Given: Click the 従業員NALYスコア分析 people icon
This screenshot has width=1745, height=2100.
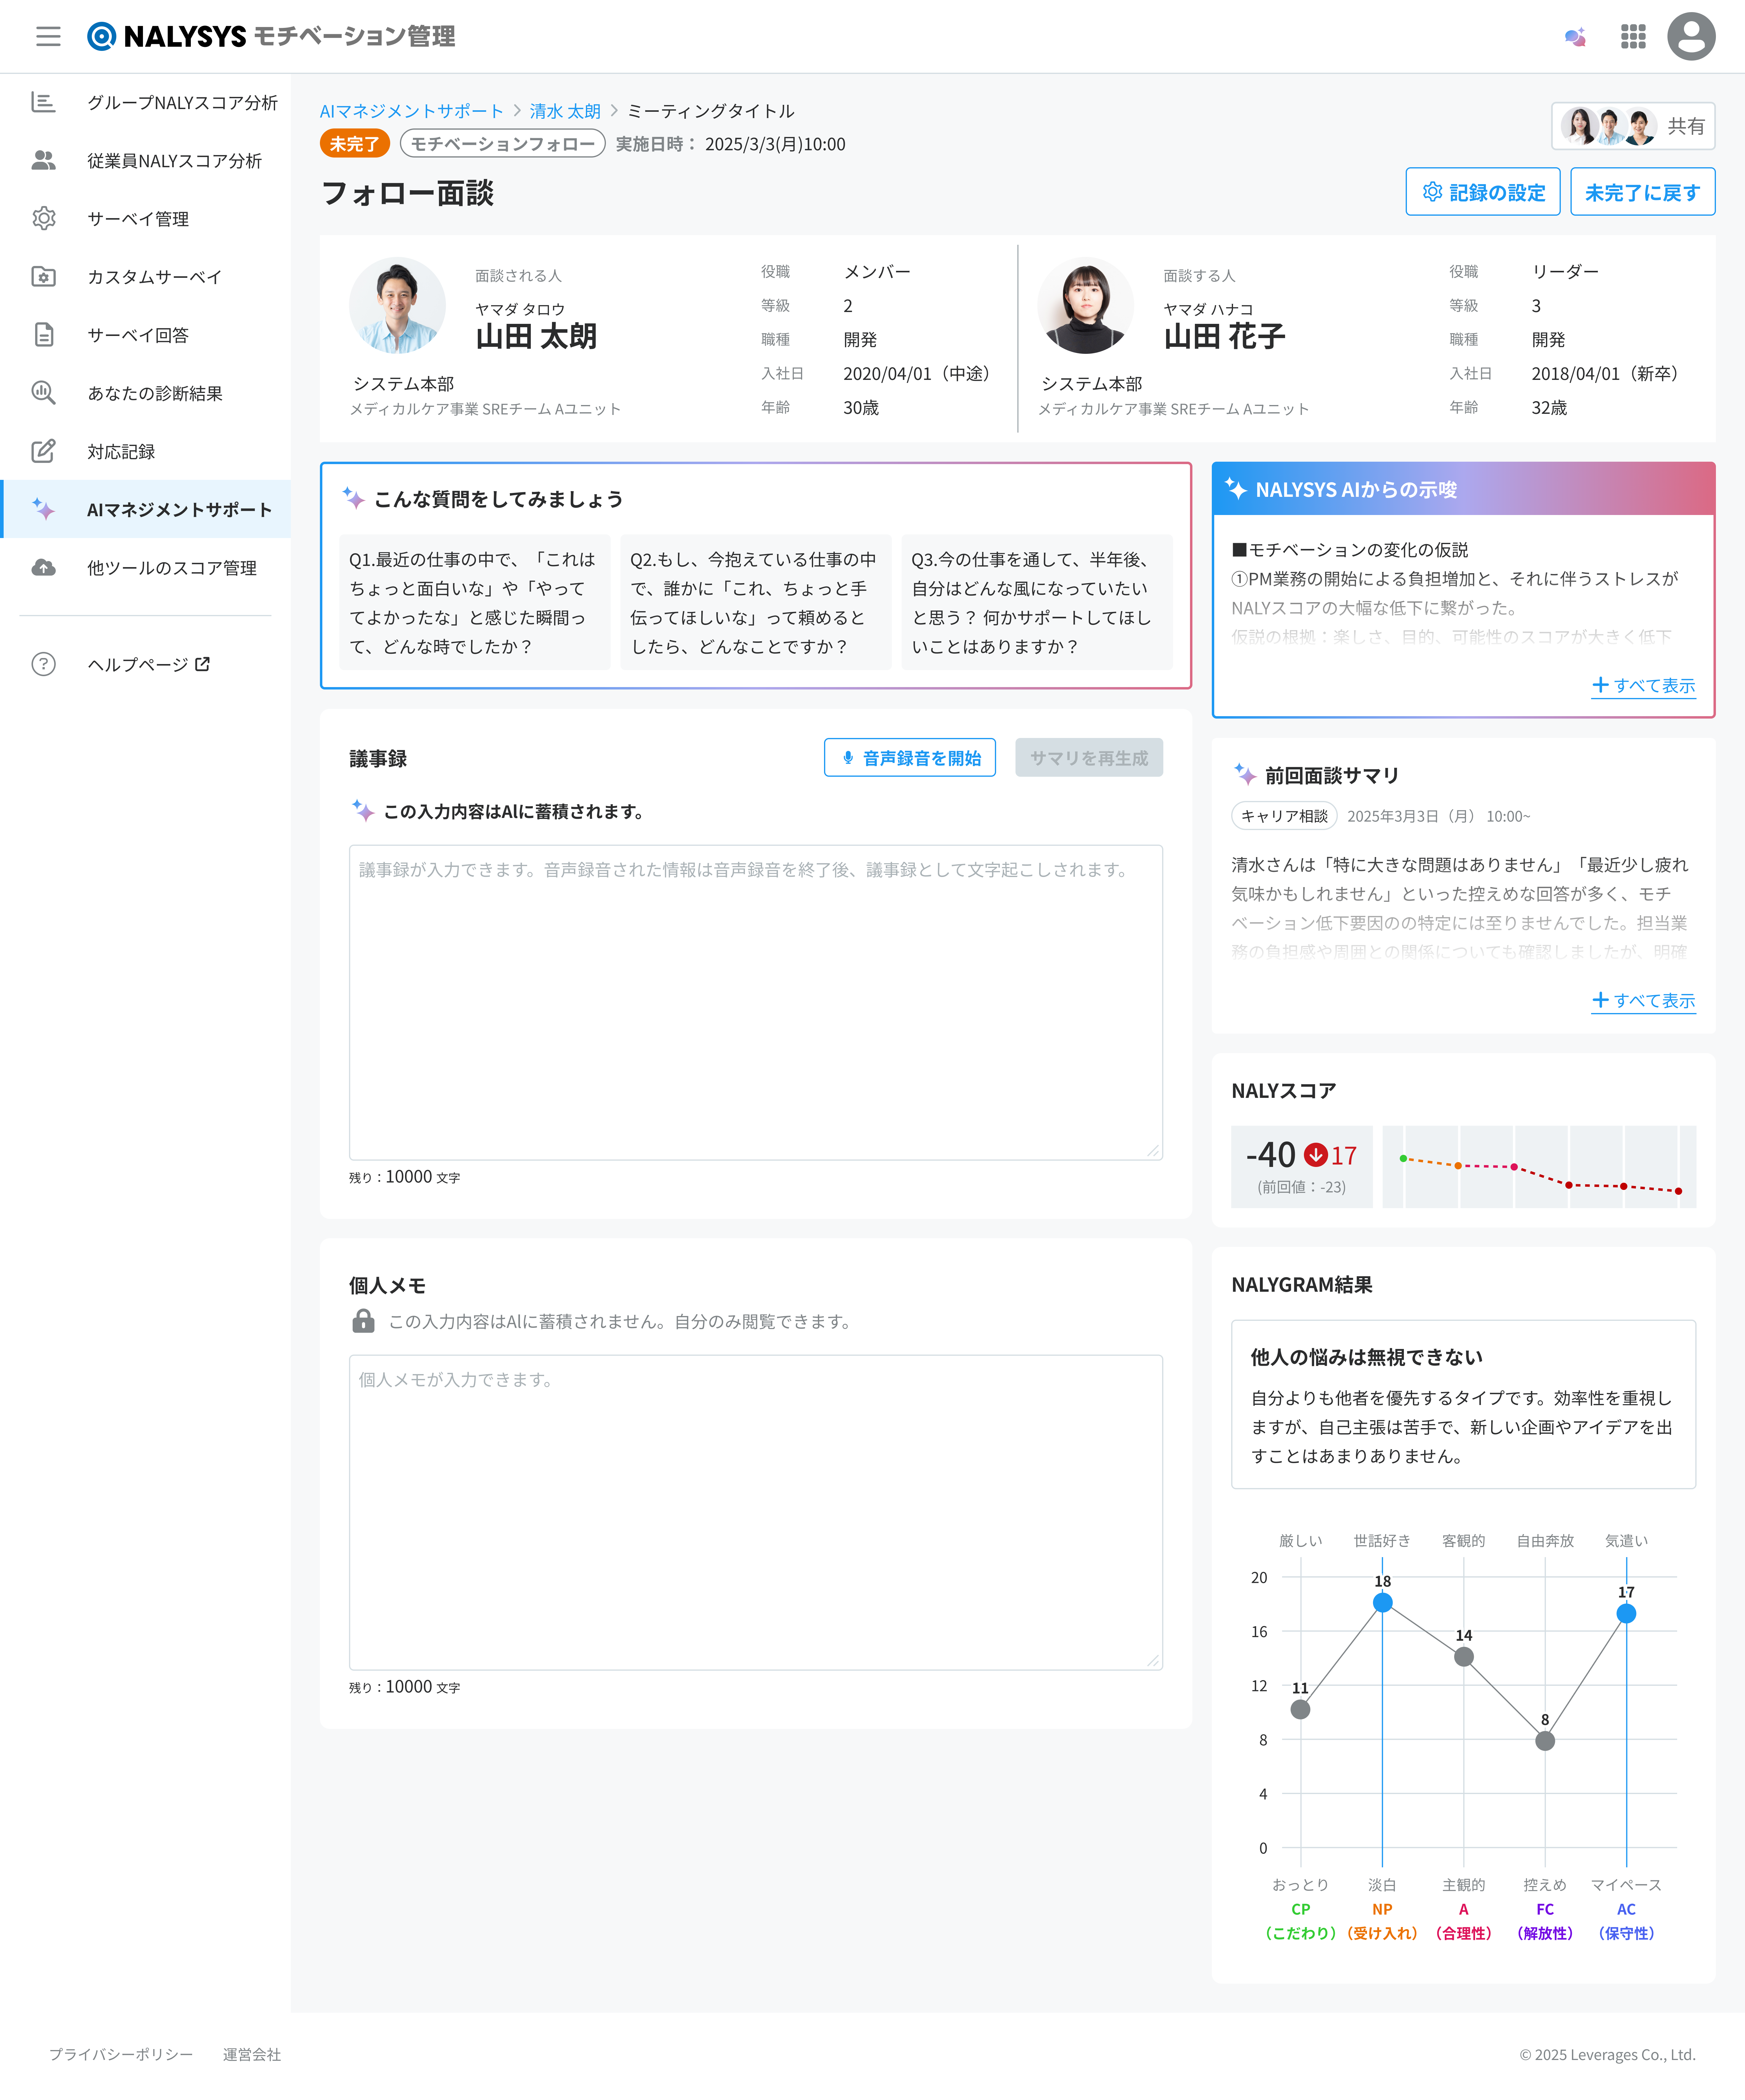Looking at the screenshot, I should pos(43,160).
